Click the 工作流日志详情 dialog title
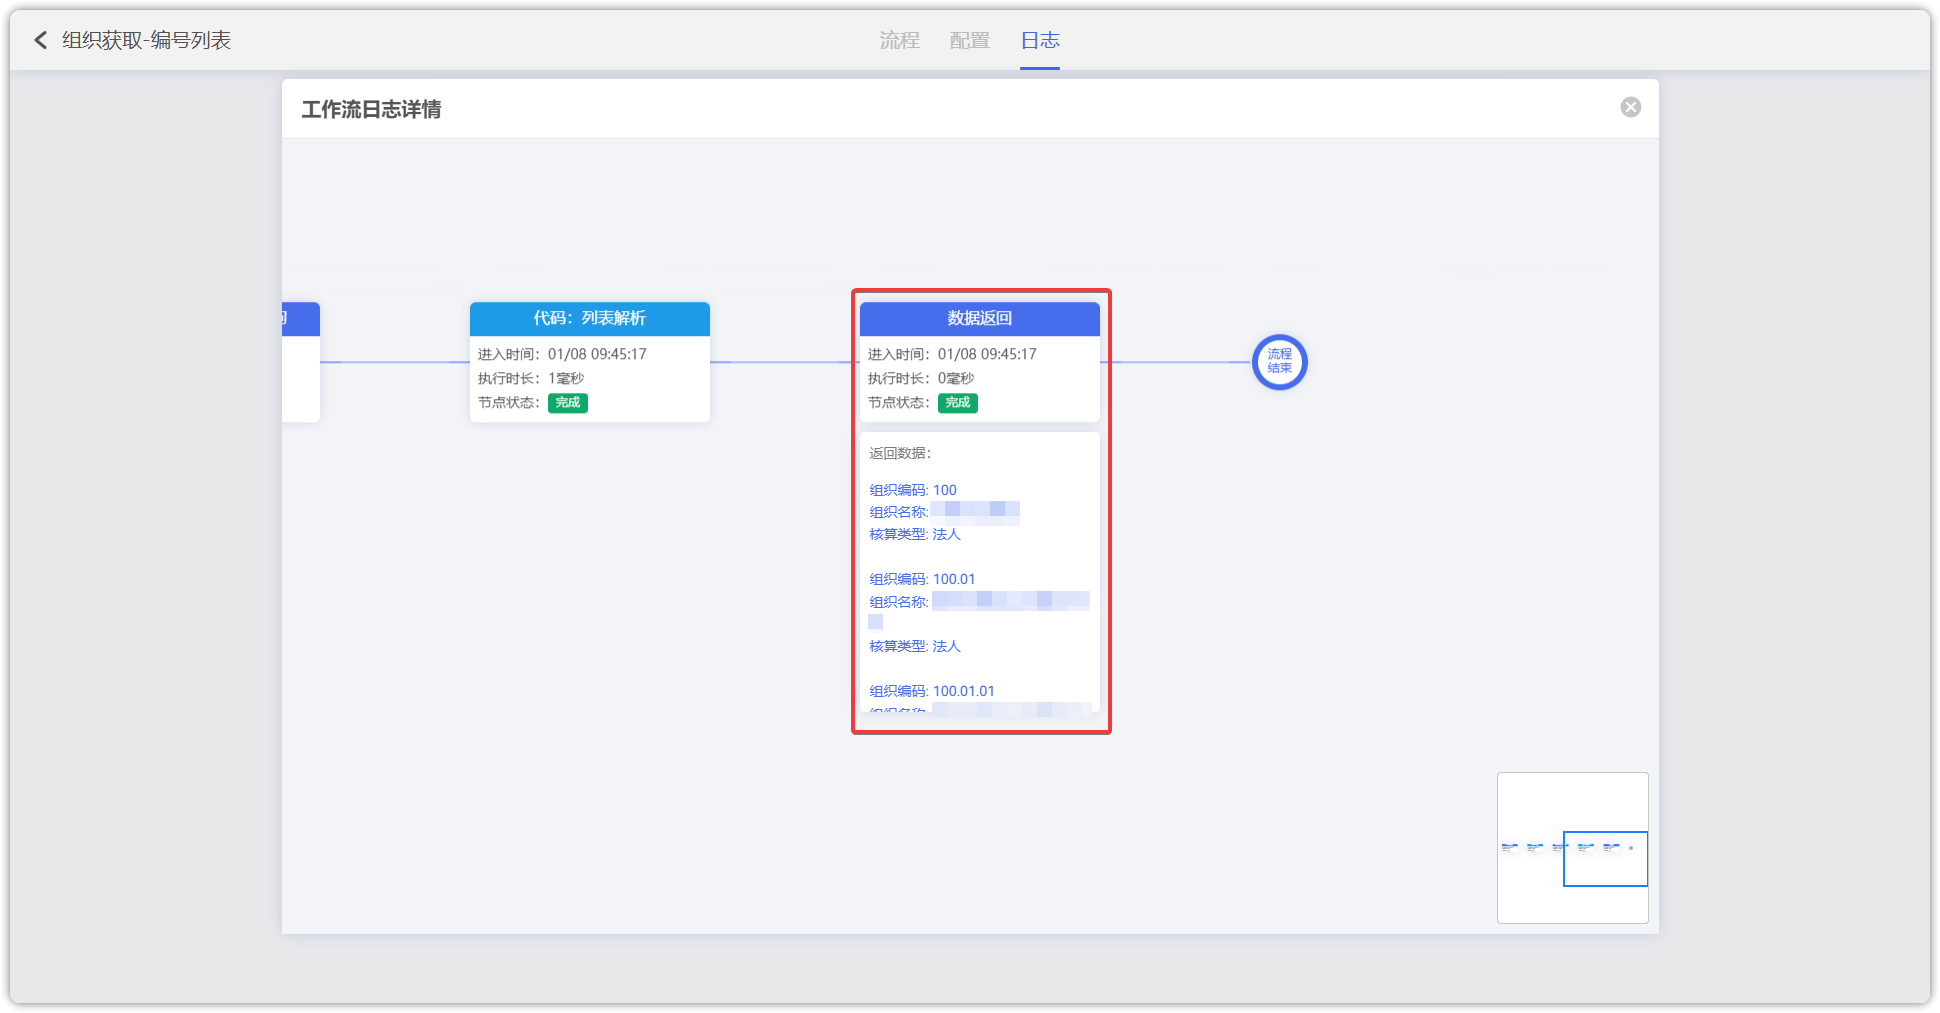 coord(371,109)
